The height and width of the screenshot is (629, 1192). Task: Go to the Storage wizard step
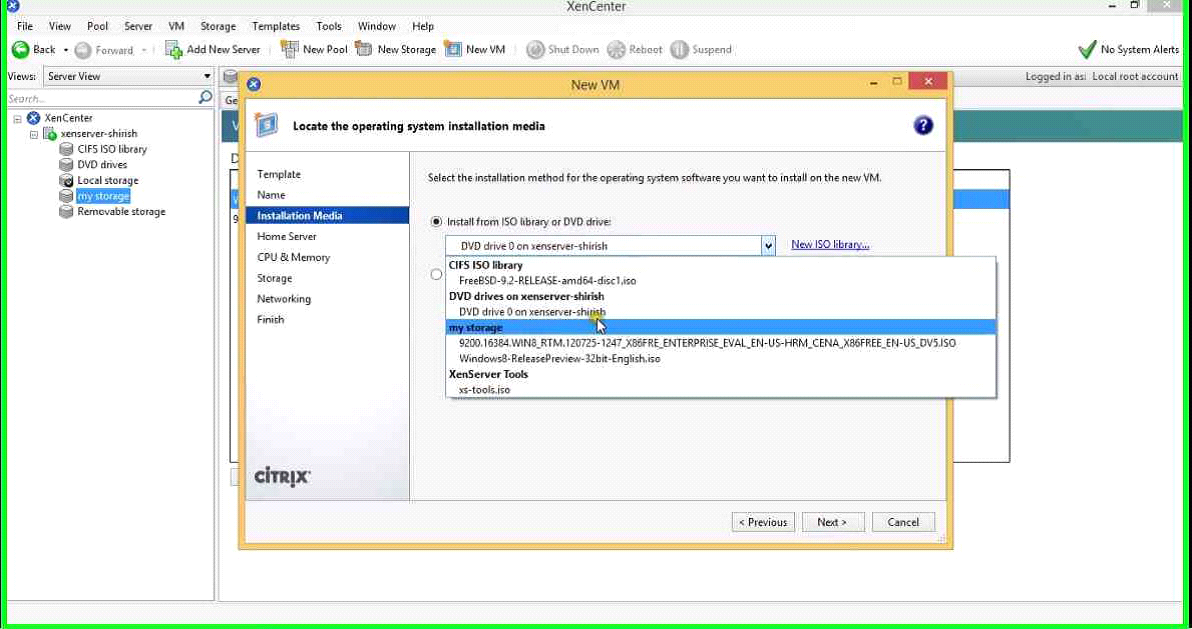pyautogui.click(x=274, y=278)
